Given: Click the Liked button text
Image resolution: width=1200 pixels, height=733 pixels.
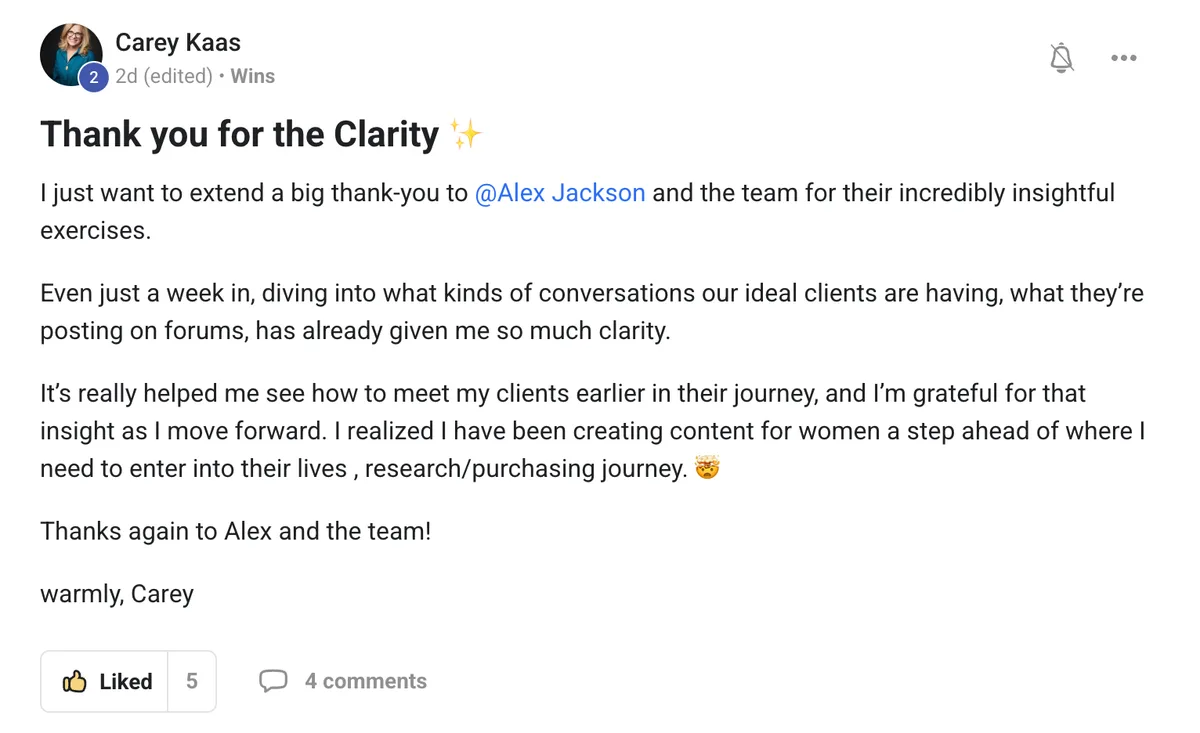Looking at the screenshot, I should click(x=125, y=681).
